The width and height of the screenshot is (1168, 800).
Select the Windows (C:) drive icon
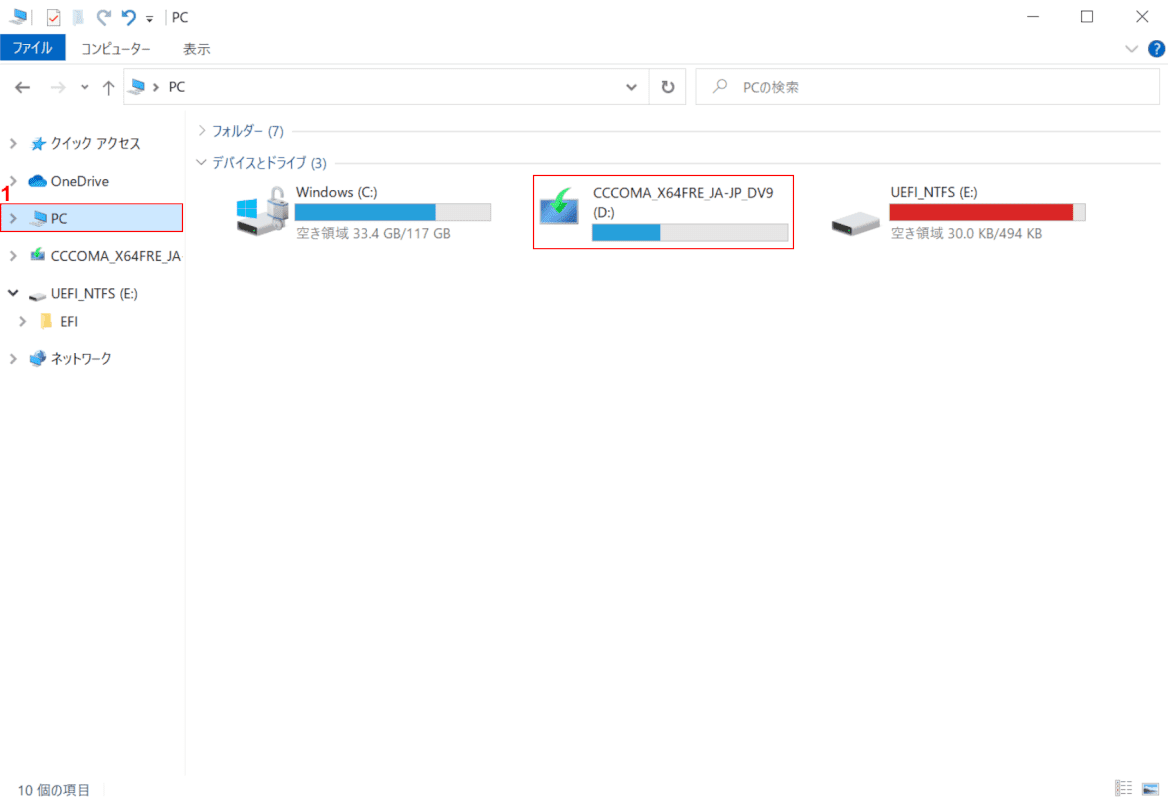(x=262, y=211)
